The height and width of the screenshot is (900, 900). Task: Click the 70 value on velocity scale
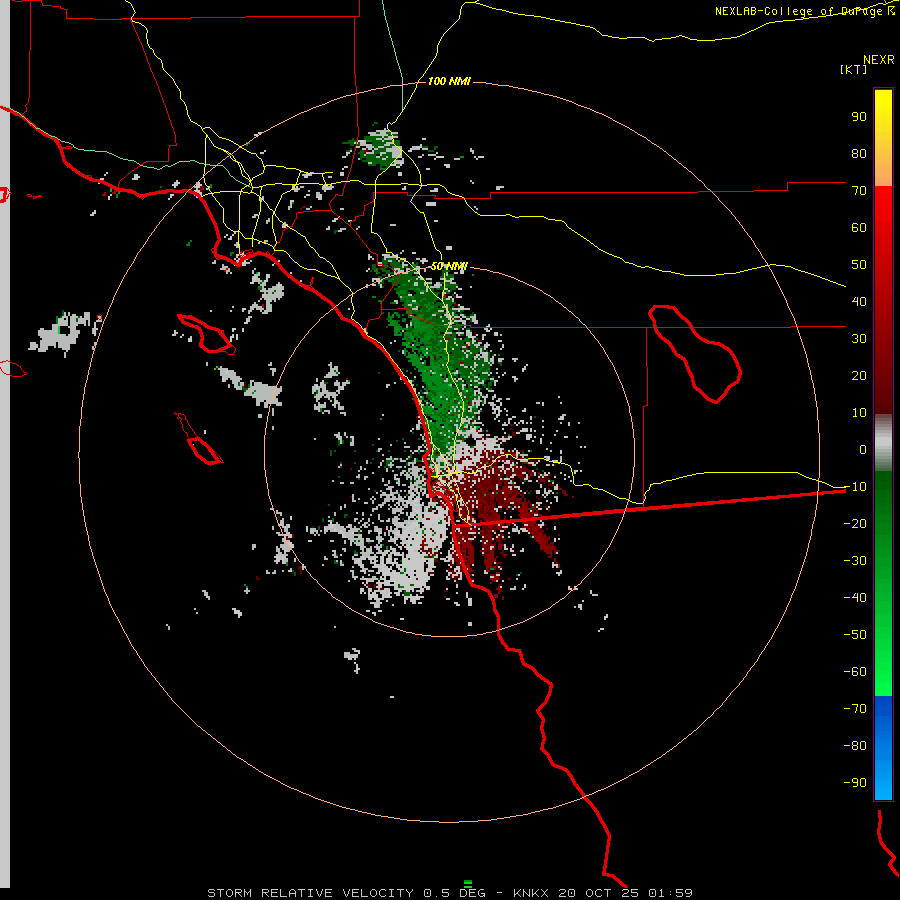click(x=859, y=191)
